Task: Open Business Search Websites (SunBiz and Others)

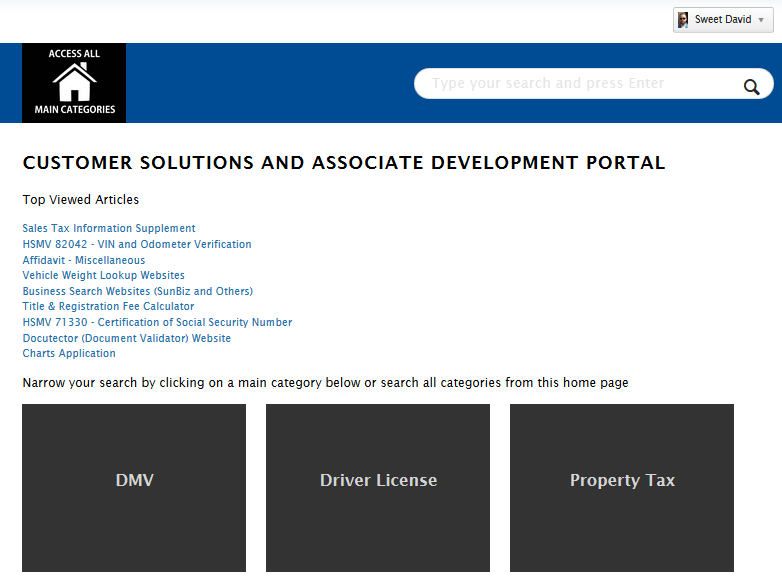Action: tap(138, 291)
